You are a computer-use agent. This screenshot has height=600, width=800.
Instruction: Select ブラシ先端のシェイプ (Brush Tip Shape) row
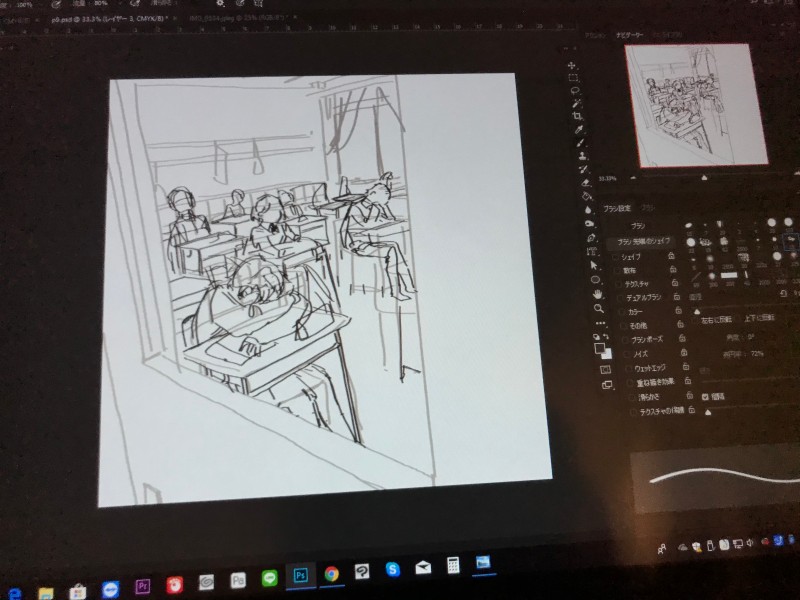[643, 241]
